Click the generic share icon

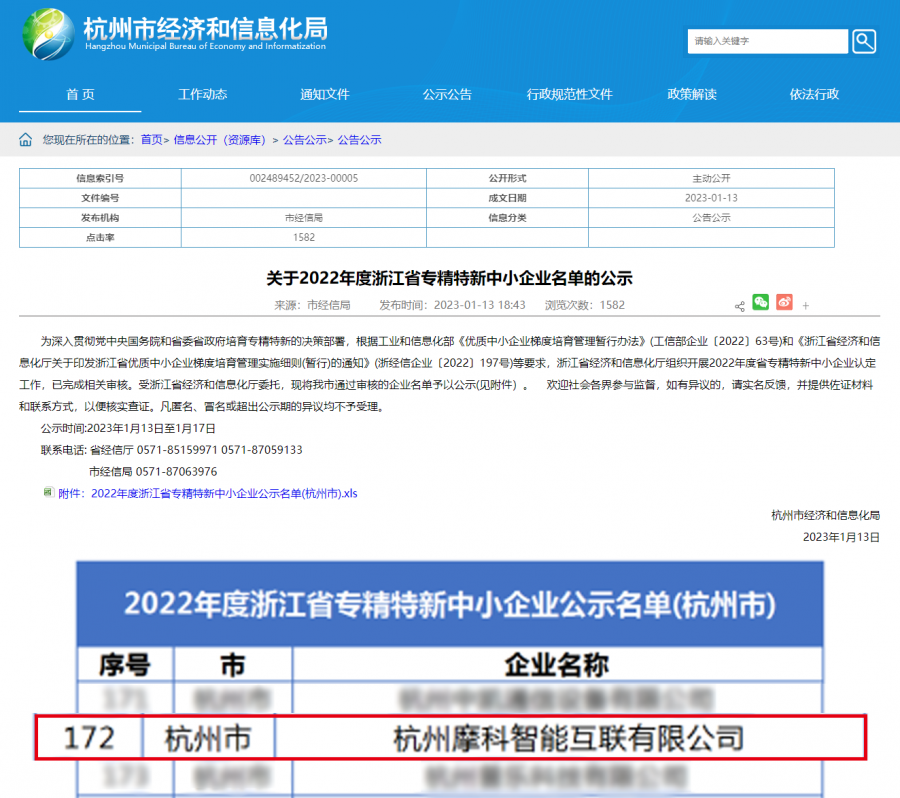(x=740, y=307)
